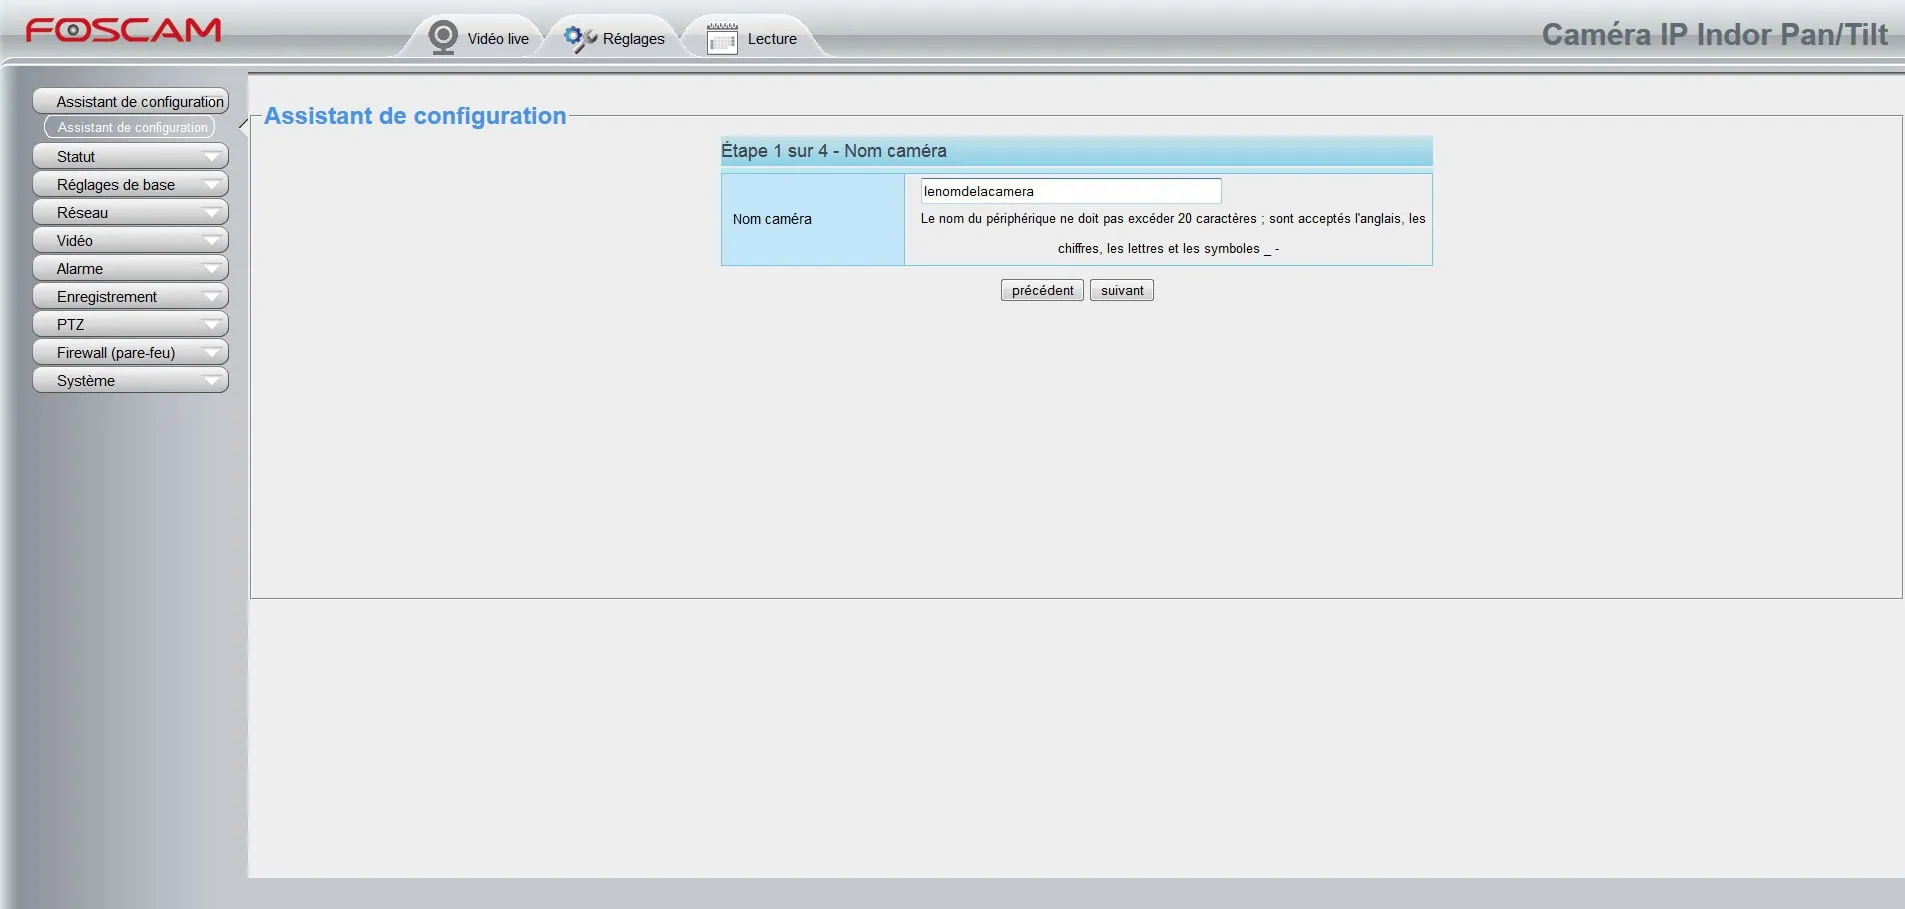Screen dimensions: 1905x909
Task: Expand the Système menu
Action: pyautogui.click(x=130, y=381)
